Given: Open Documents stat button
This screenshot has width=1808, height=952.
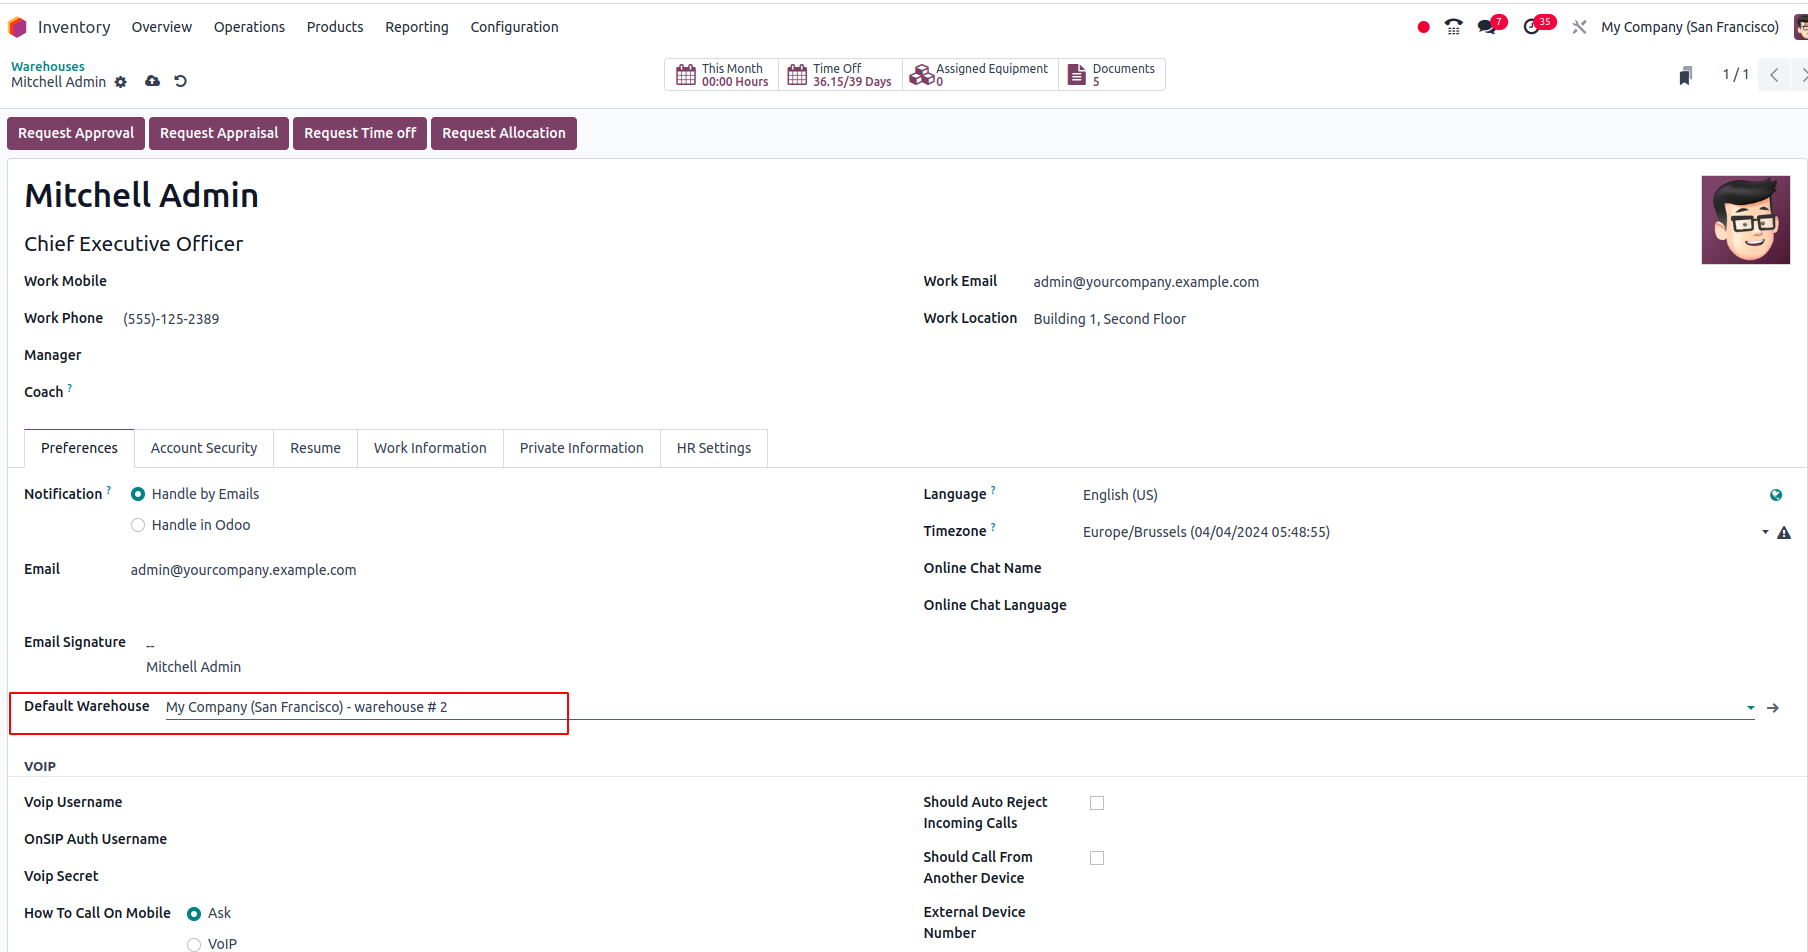Looking at the screenshot, I should 1111,75.
